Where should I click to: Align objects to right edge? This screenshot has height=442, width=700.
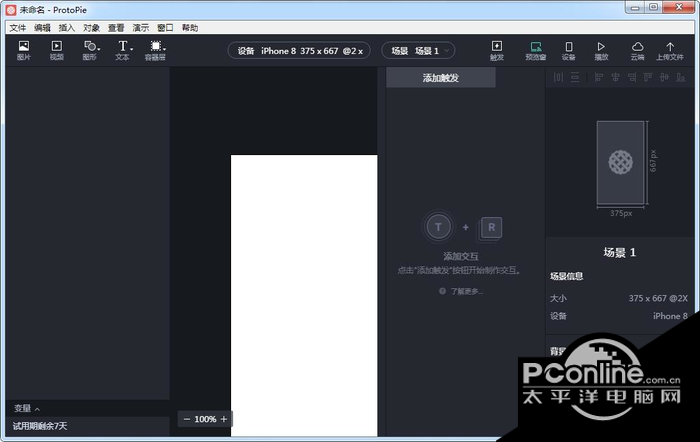click(632, 77)
